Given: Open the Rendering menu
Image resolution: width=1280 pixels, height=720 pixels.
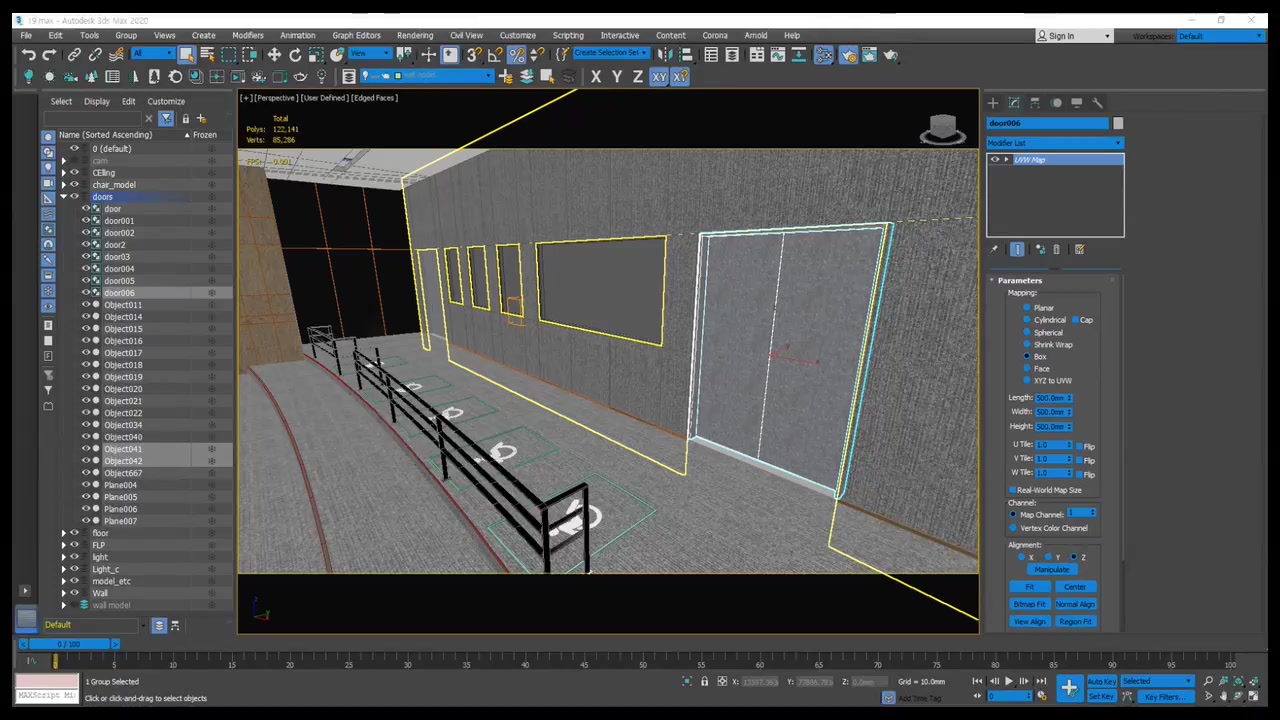Looking at the screenshot, I should click(x=414, y=35).
